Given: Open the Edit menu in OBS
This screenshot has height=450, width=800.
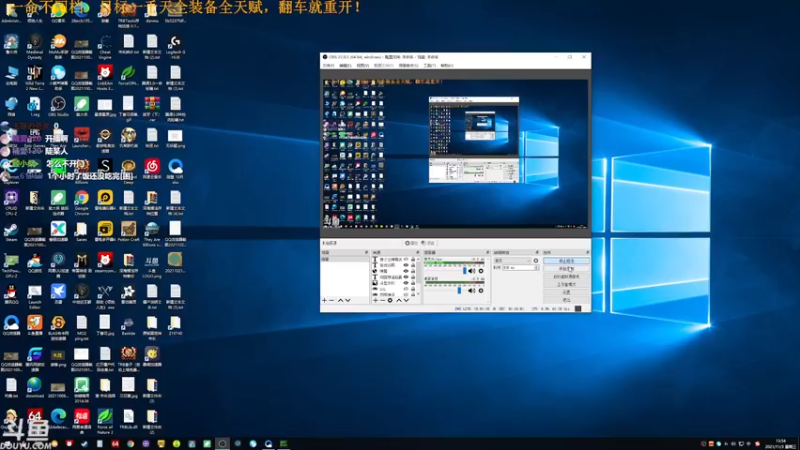Looking at the screenshot, I should coord(345,65).
